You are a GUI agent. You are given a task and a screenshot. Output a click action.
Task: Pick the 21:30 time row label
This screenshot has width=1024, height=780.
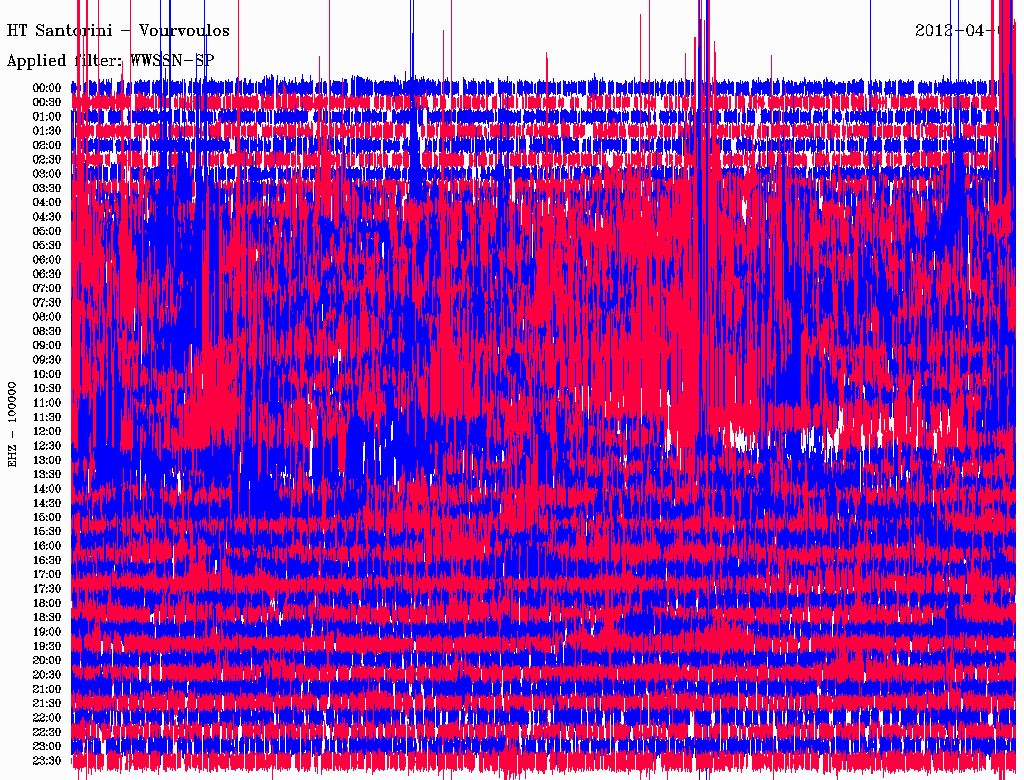47,704
